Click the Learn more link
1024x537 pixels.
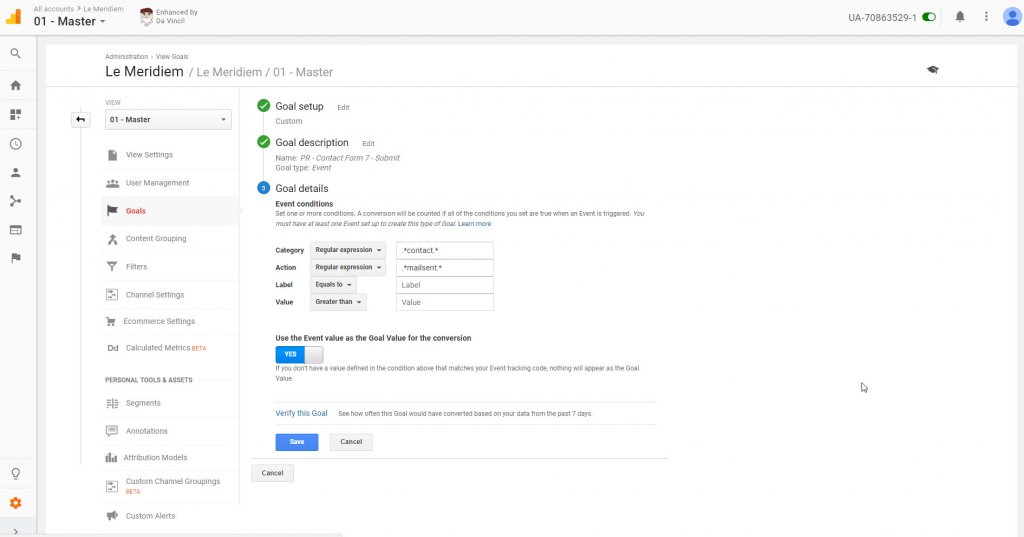474,224
